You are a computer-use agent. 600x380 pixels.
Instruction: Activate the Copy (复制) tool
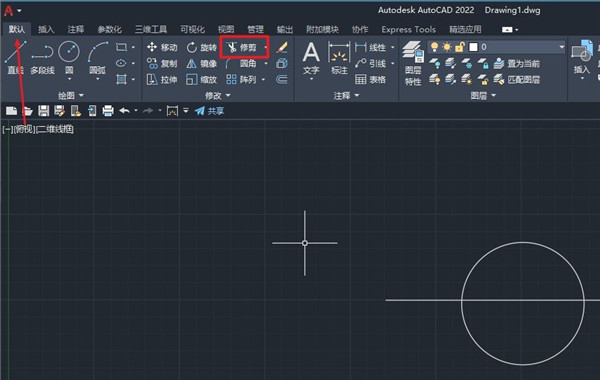(x=162, y=63)
